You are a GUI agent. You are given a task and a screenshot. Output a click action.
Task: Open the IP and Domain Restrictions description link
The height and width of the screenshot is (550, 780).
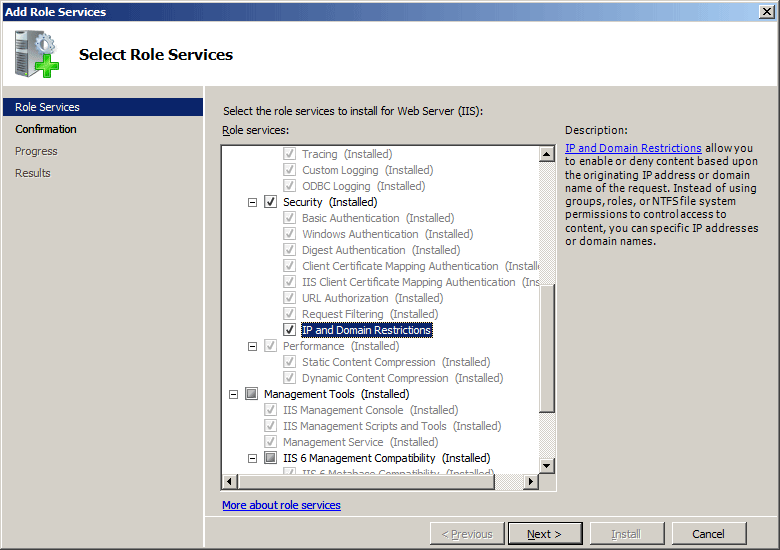click(633, 148)
